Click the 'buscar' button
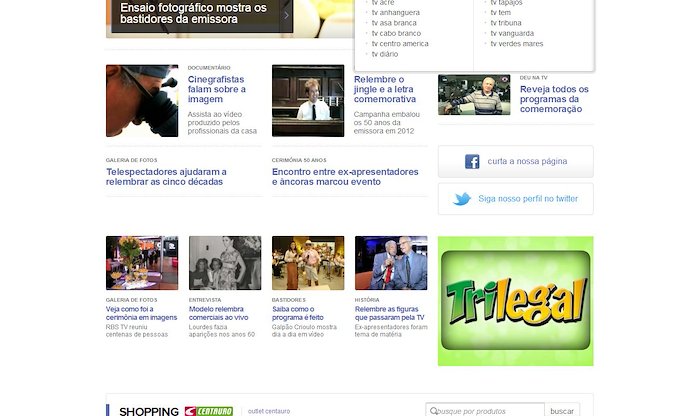Viewport: 700px width, 416px height. pyautogui.click(x=562, y=411)
